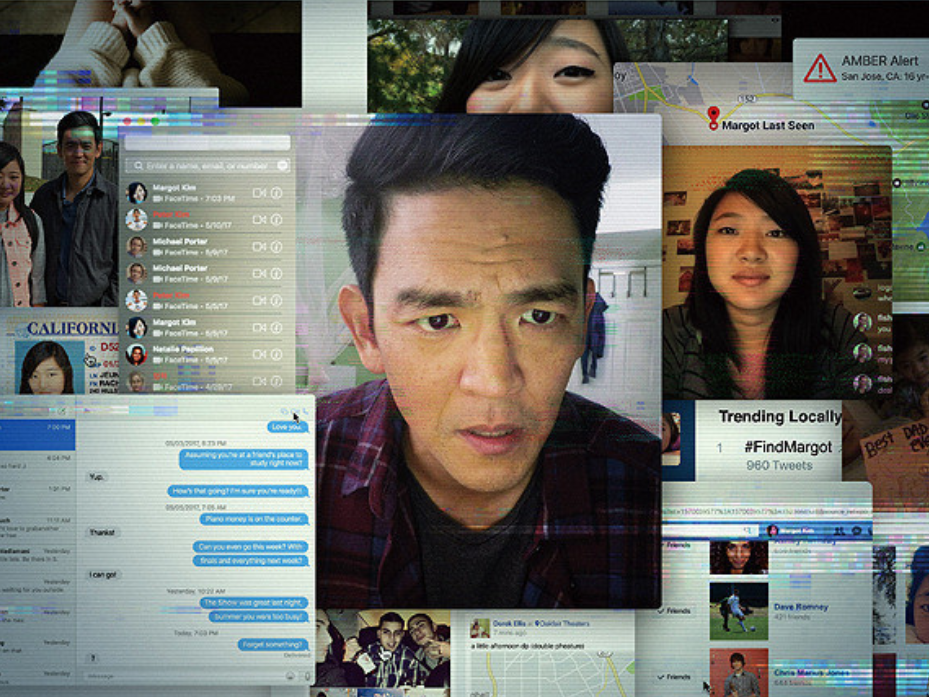
Task: Open the #FindMargot trending hashtag
Action: click(788, 447)
